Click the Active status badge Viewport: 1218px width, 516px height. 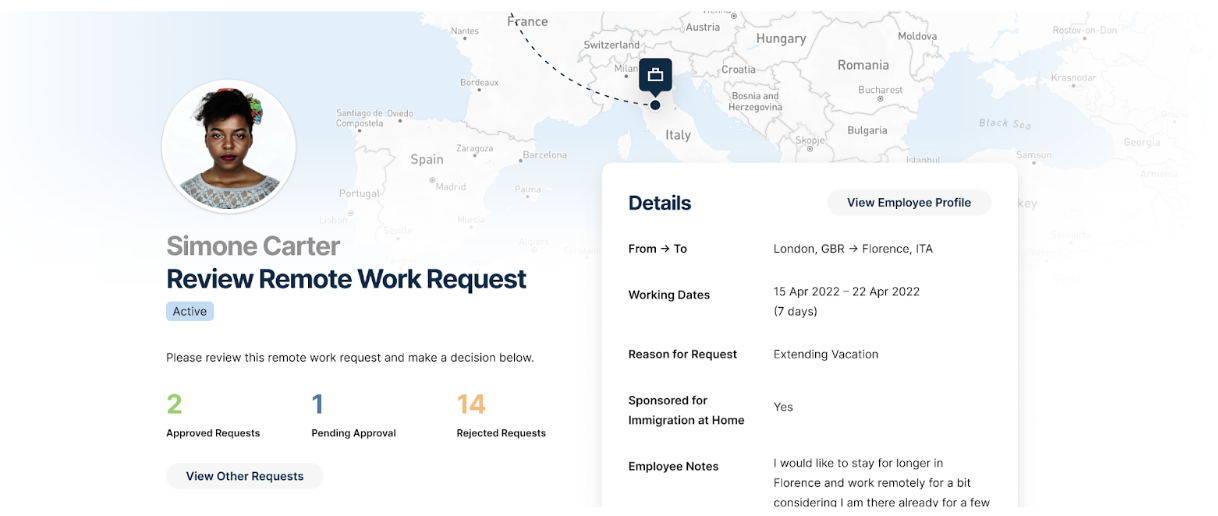(190, 311)
